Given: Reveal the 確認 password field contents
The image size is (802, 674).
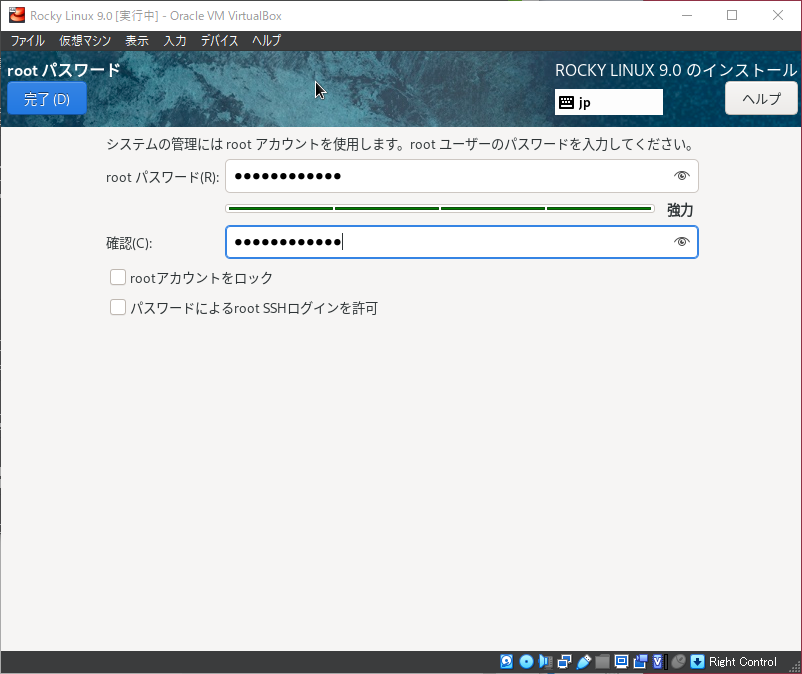Looking at the screenshot, I should point(682,241).
